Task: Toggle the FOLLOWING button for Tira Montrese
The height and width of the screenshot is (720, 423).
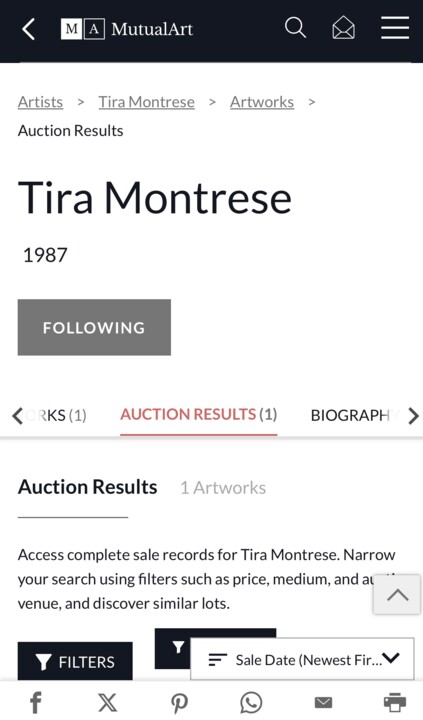Action: tap(94, 327)
